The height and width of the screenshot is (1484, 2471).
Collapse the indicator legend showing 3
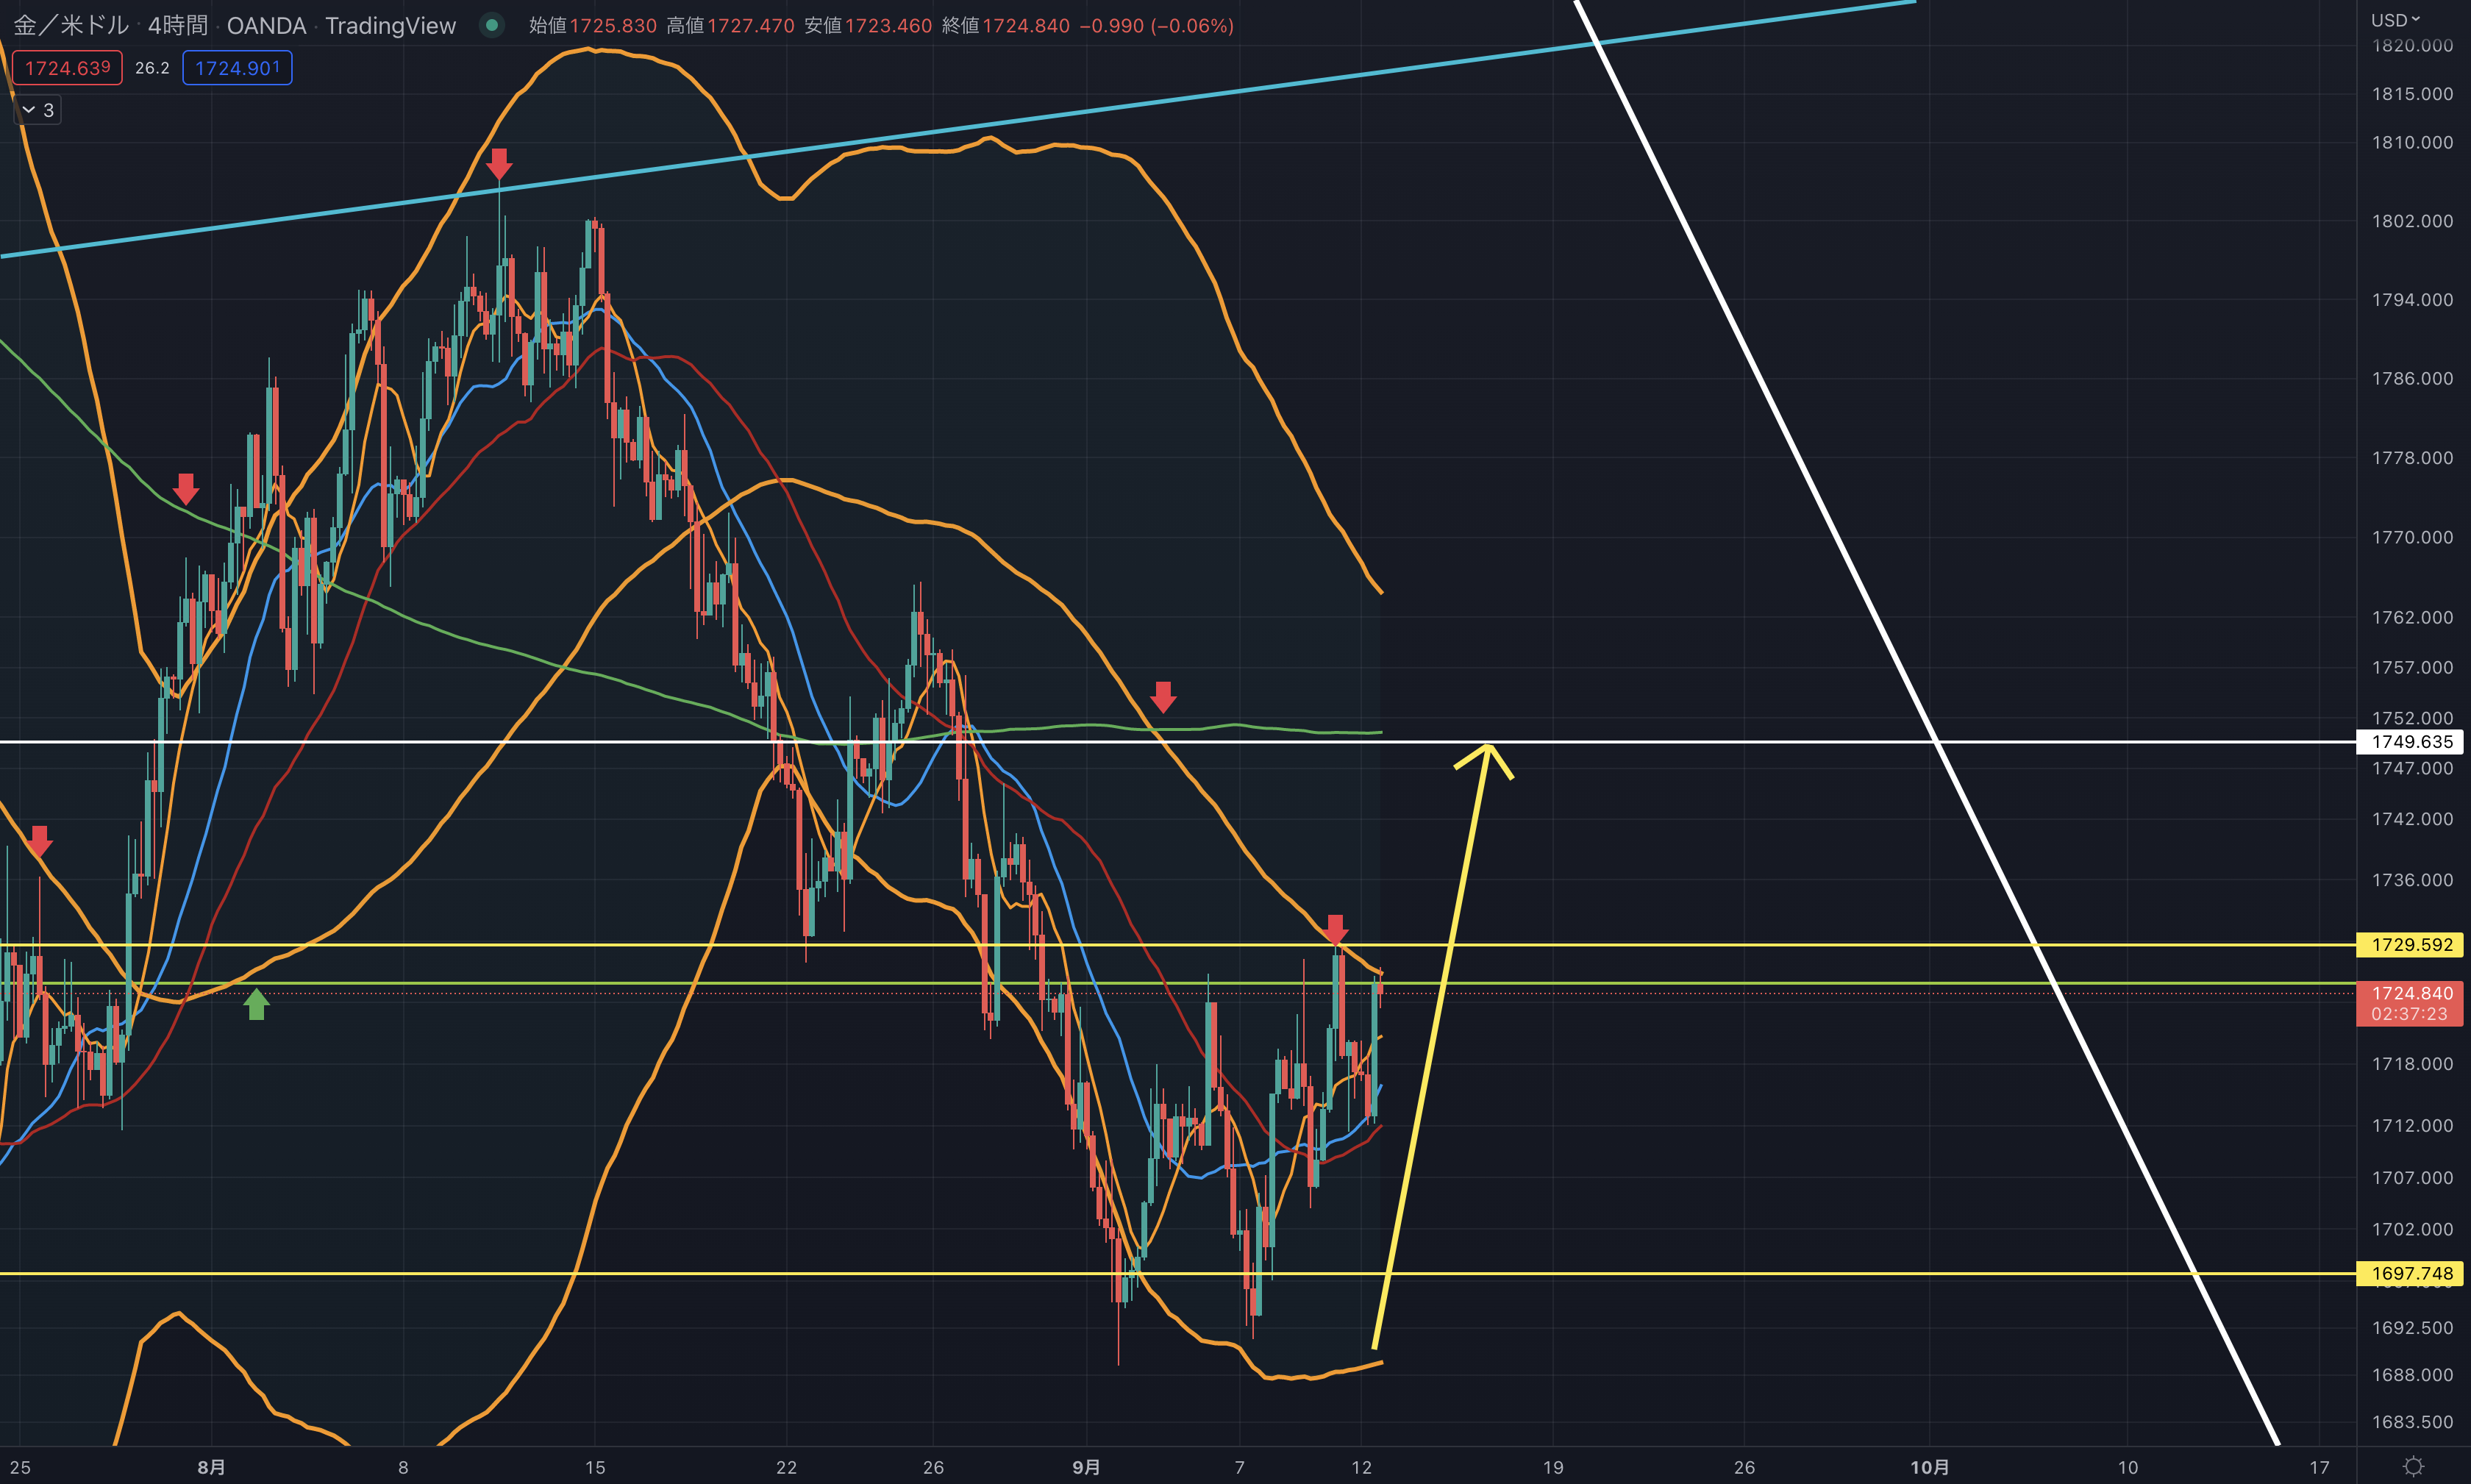coord(38,110)
